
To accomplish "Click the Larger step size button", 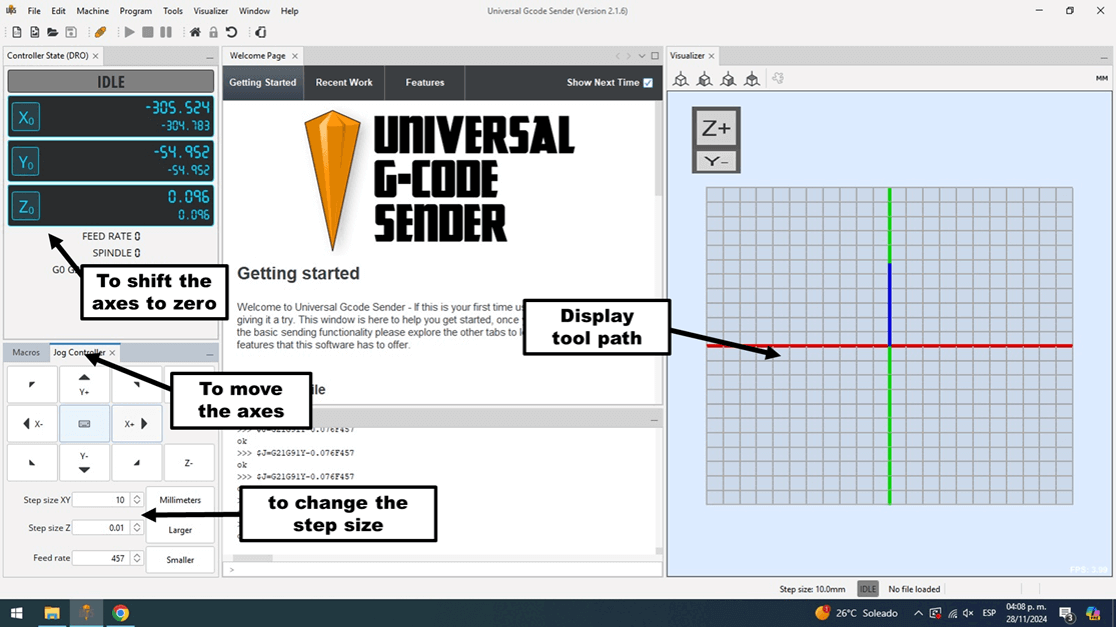I will (x=180, y=530).
